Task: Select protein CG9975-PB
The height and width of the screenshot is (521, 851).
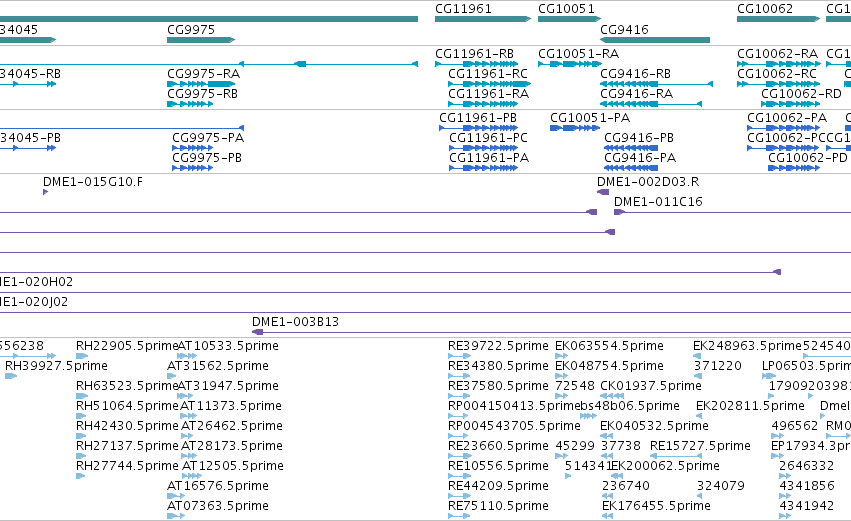Action: click(192, 168)
